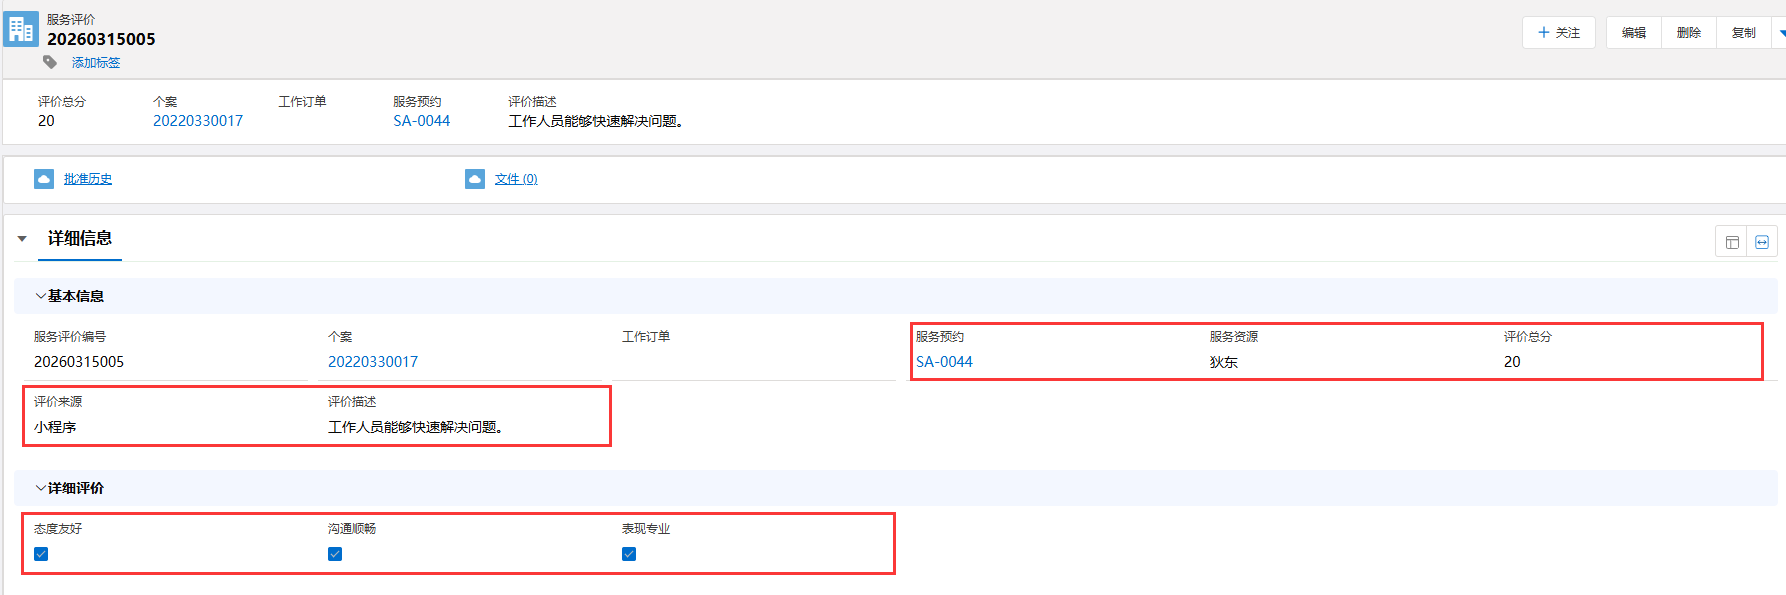This screenshot has height=595, width=1786.
Task: Click the cloud icon next to 文件 (0)
Action: tap(475, 179)
